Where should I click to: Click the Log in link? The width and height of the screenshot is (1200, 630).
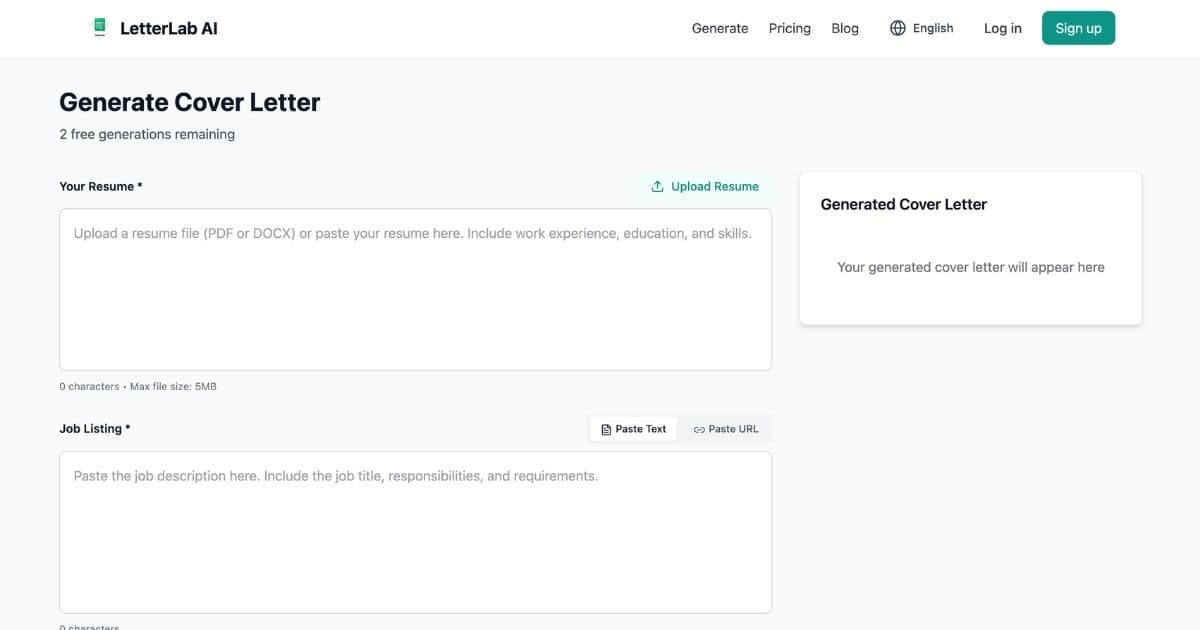pos(1002,28)
